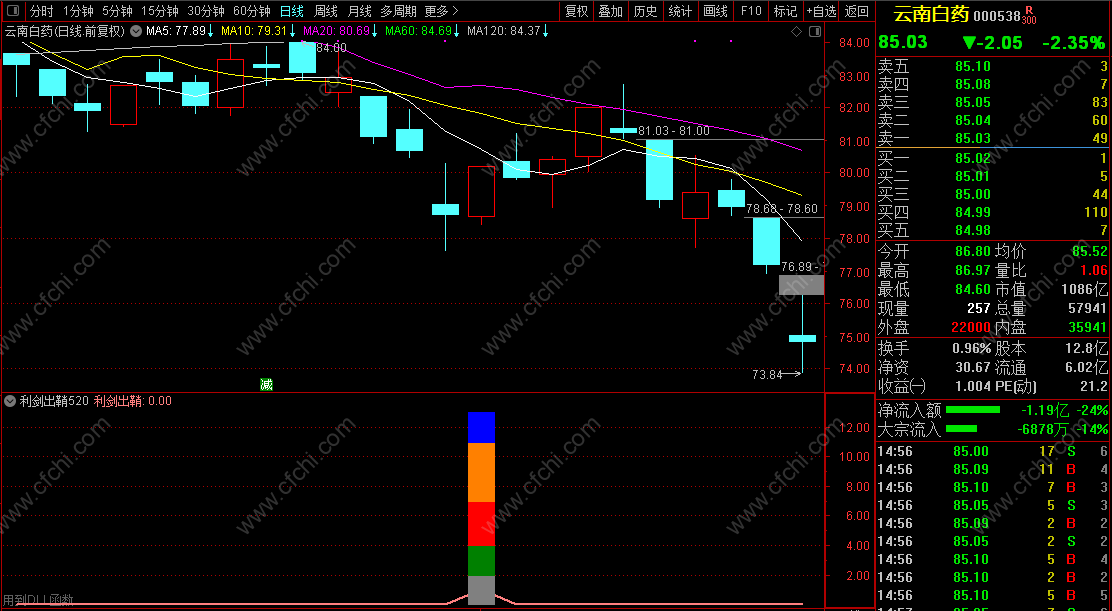The height and width of the screenshot is (611, 1112).
Task: Switch to the 分时 intraday view
Action: tap(42, 11)
